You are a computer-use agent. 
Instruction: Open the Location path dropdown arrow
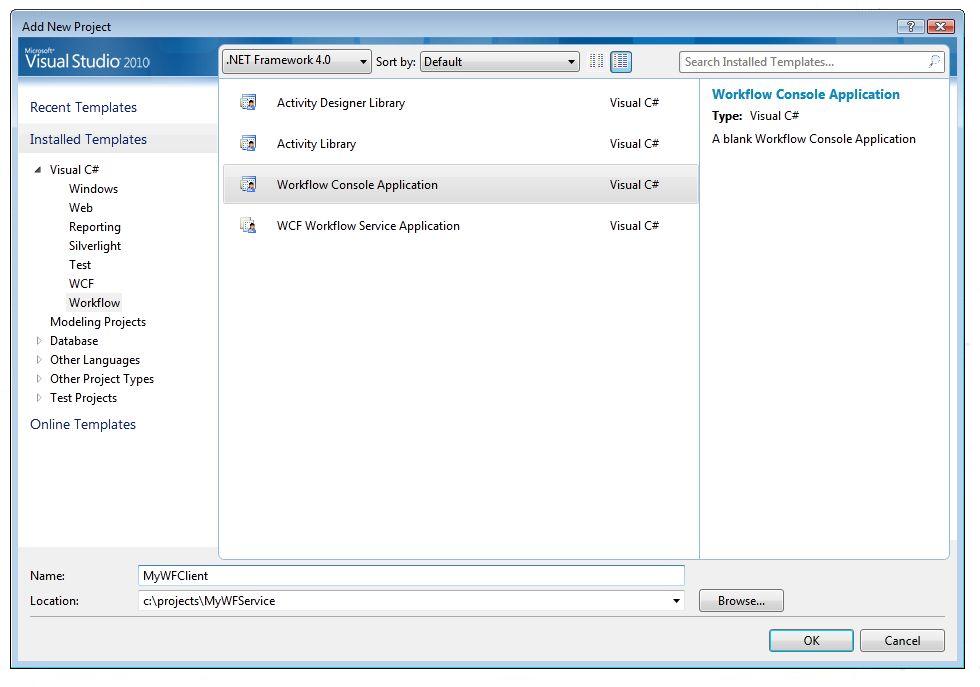pos(676,601)
